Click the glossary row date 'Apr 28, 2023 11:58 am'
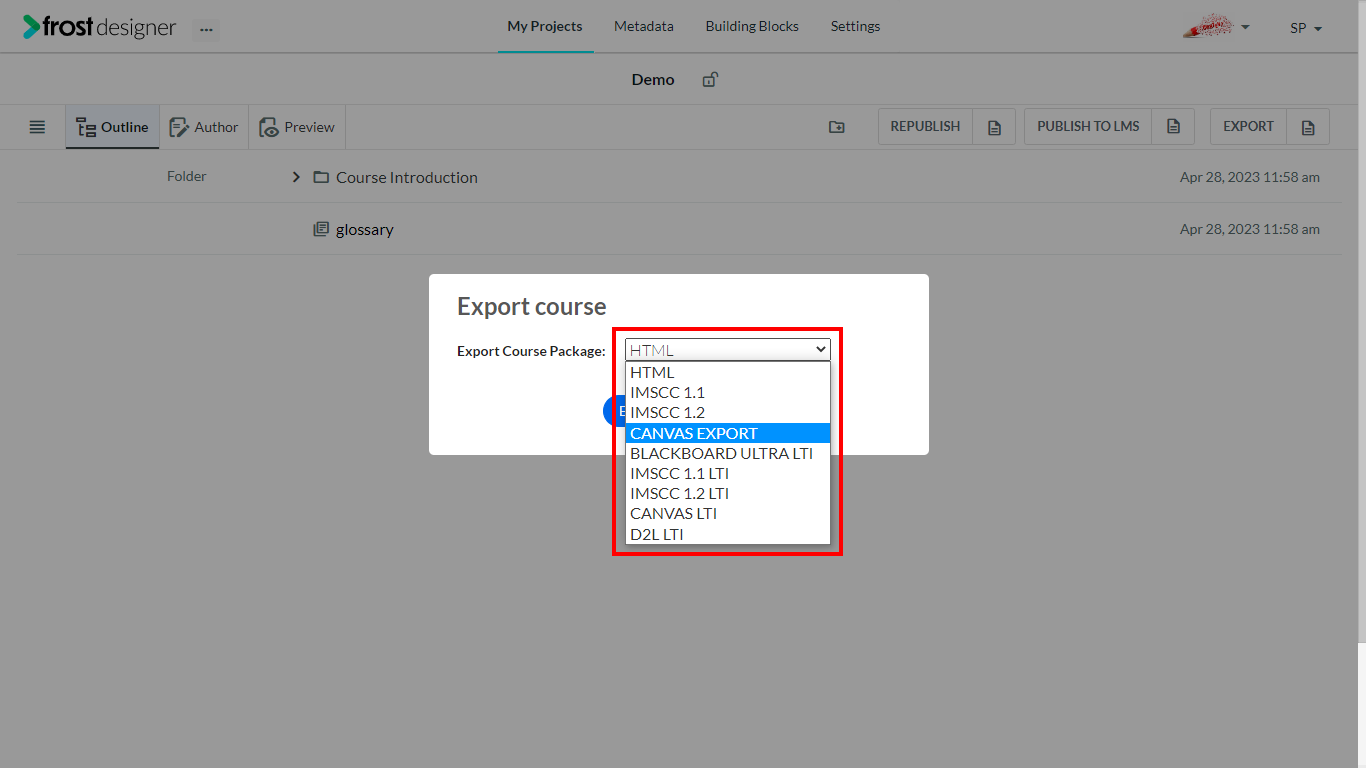 (x=1250, y=229)
